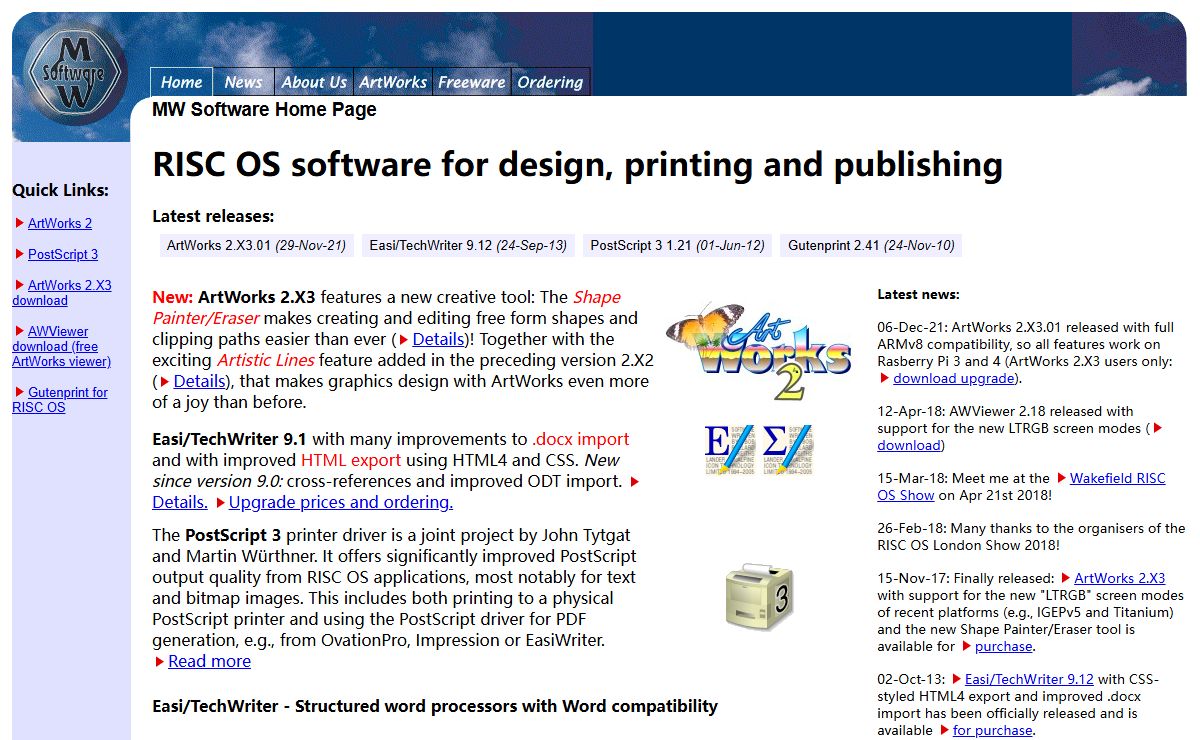Click the Easi/TechWriter product icon
Viewport: 1200px width, 740px height.
[x=759, y=450]
